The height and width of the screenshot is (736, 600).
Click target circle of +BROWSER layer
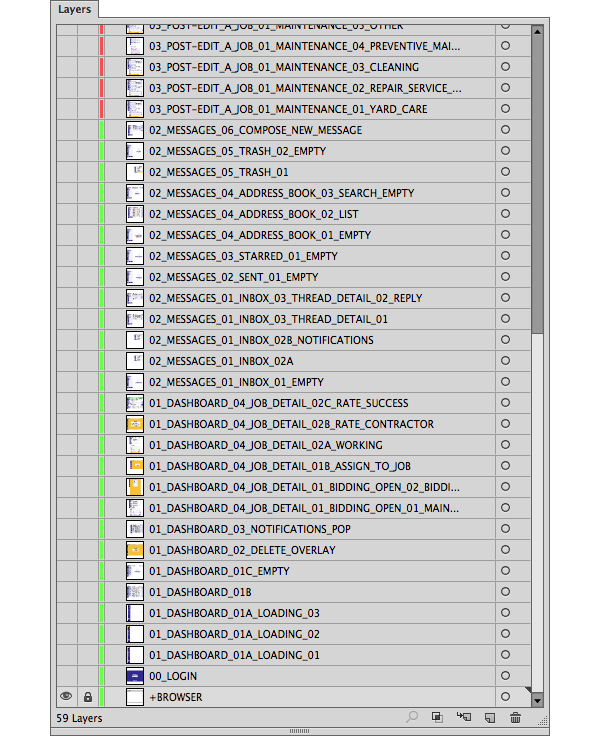coord(505,697)
